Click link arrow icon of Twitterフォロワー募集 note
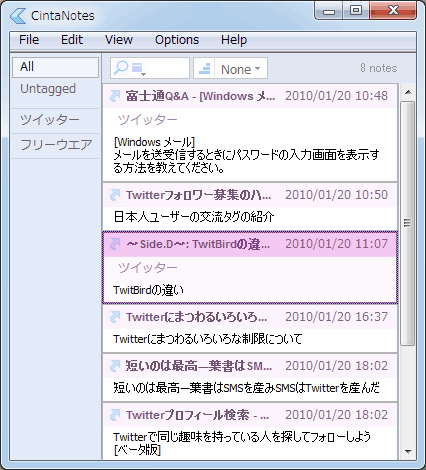The width and height of the screenshot is (426, 470). (x=115, y=195)
